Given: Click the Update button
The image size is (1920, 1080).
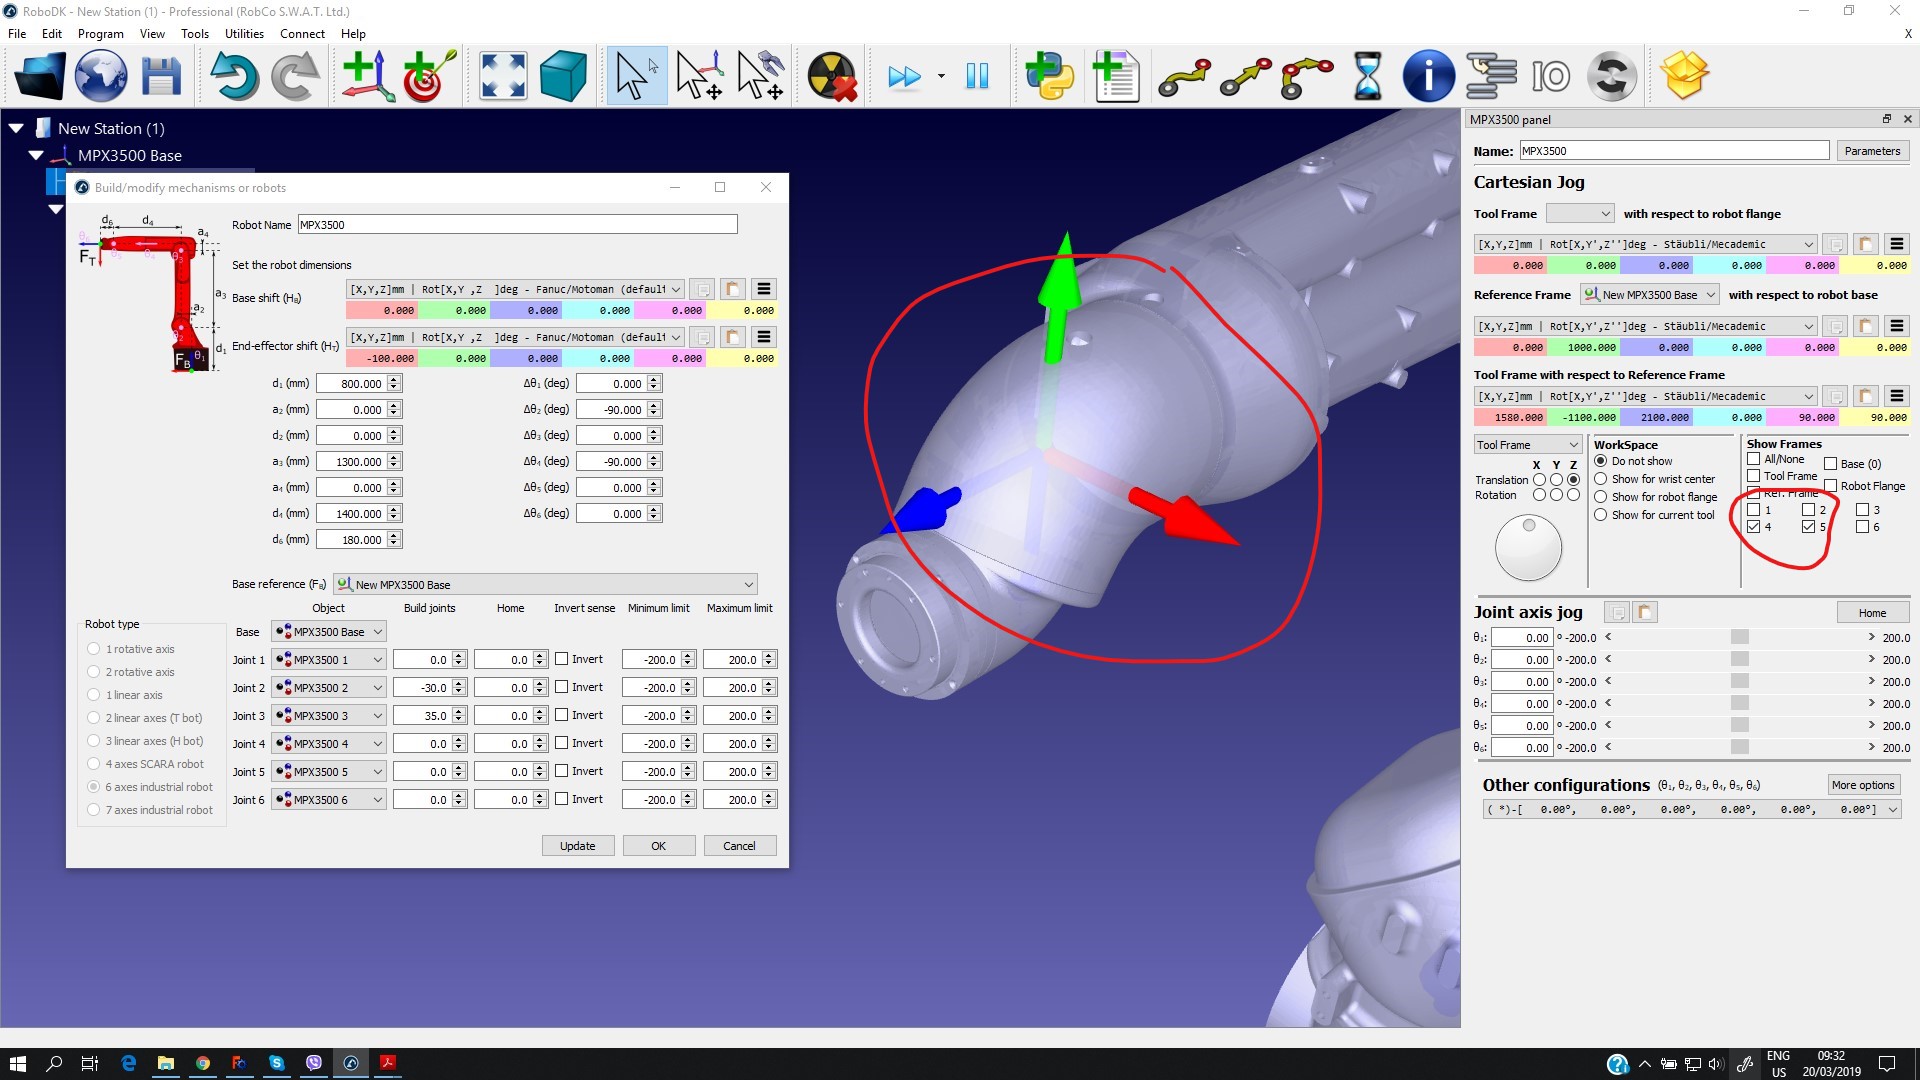Looking at the screenshot, I should pos(577,846).
